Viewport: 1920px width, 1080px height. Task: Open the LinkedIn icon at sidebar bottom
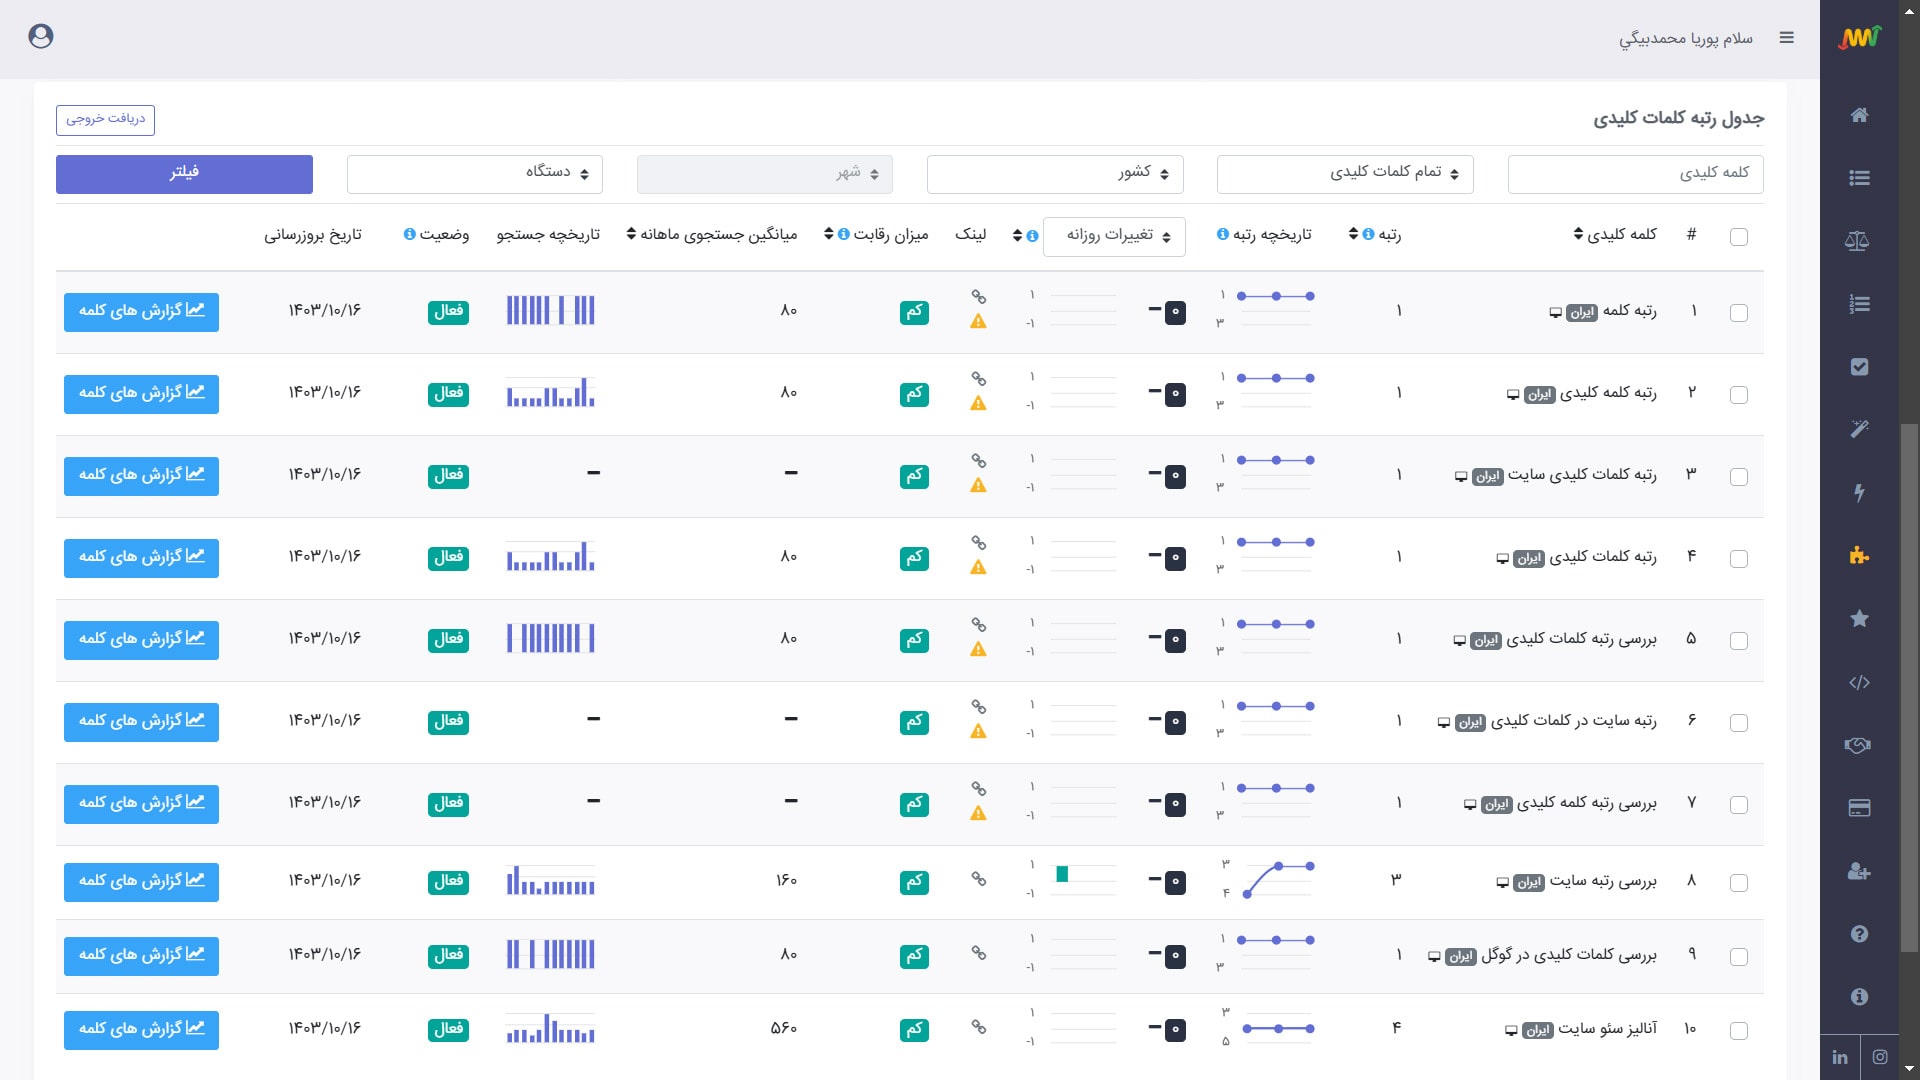[1840, 1057]
